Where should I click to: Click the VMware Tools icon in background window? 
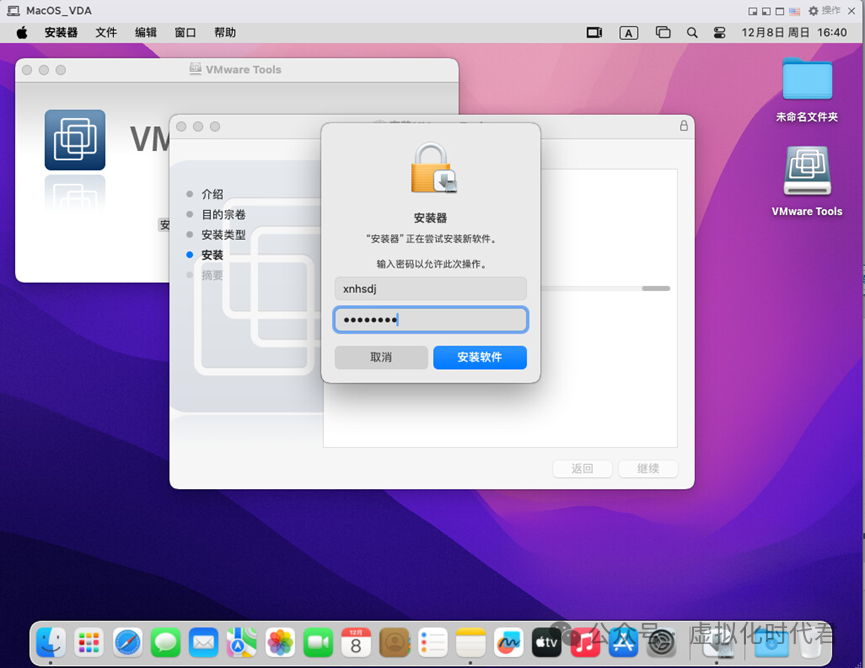pyautogui.click(x=75, y=140)
